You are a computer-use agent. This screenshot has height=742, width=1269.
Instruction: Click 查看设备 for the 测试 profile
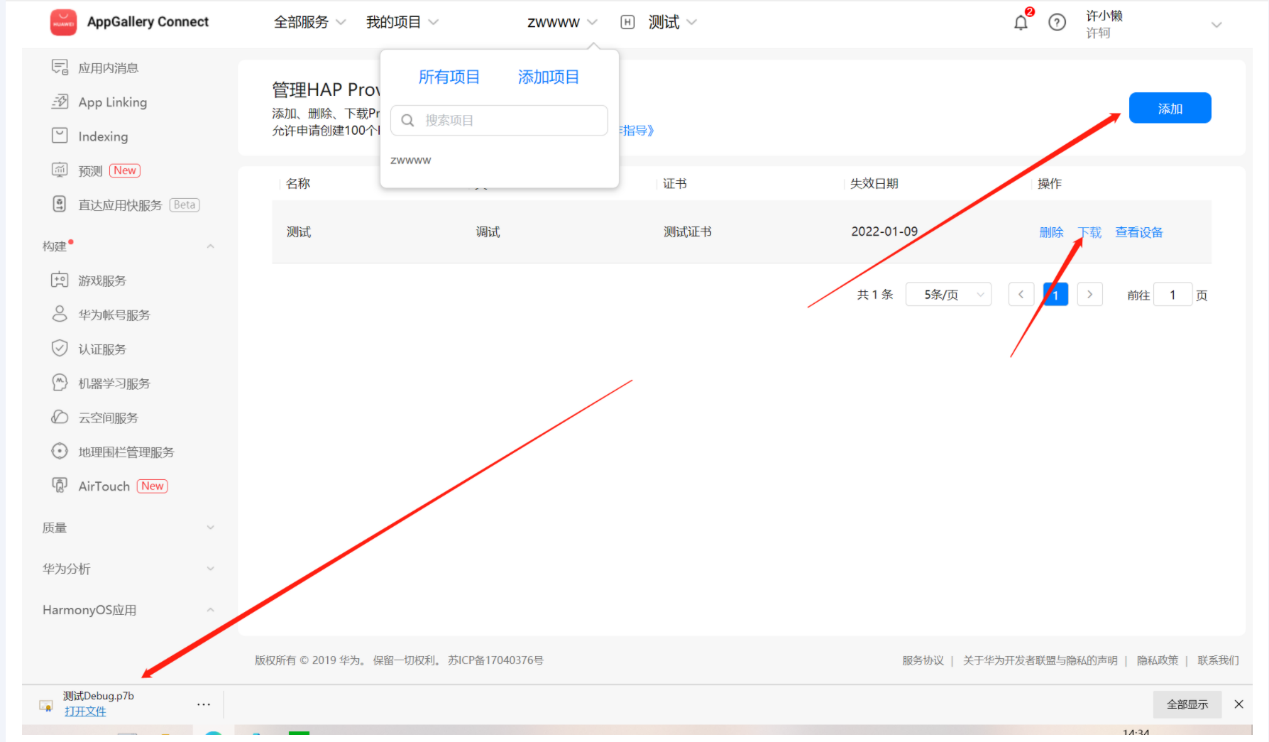click(x=1139, y=232)
